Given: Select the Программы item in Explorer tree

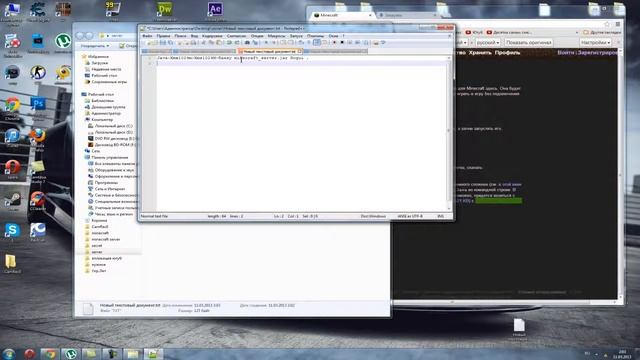Looking at the screenshot, I should [x=106, y=182].
